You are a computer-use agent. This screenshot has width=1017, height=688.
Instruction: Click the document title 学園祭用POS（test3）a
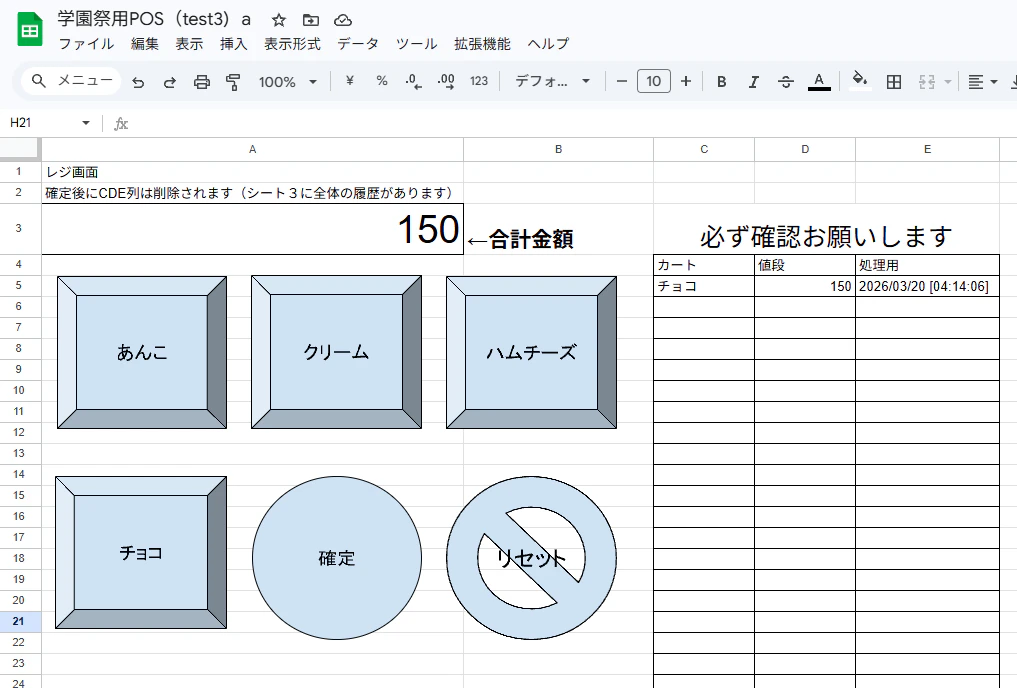point(154,19)
